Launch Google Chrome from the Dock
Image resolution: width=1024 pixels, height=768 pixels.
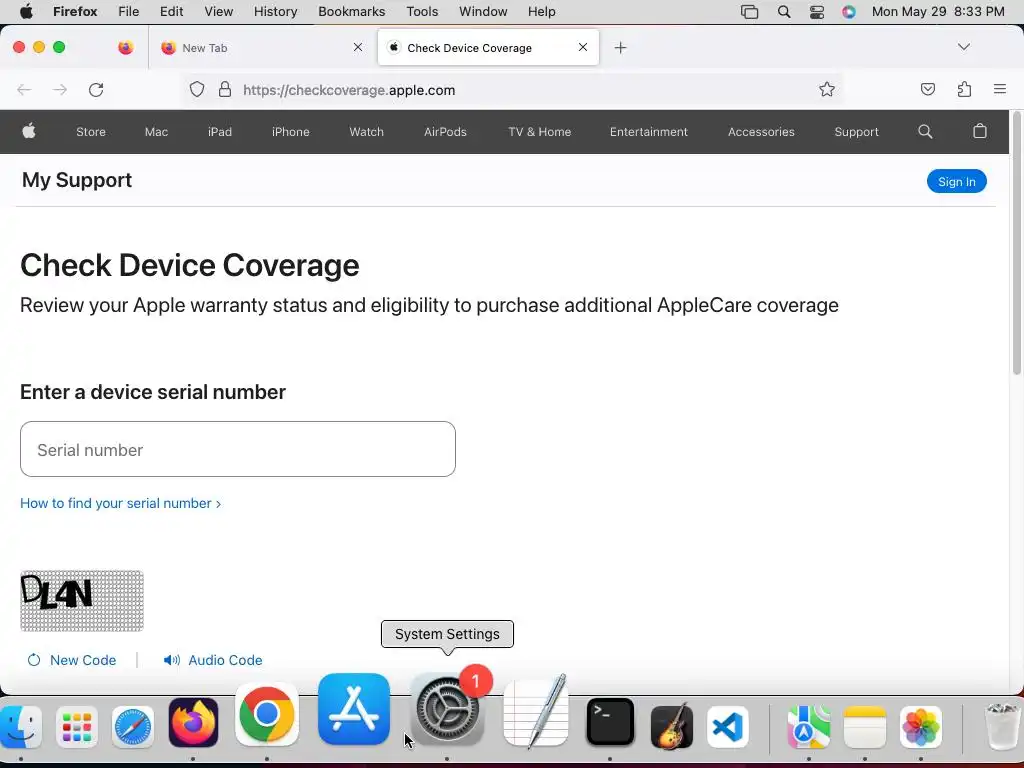(x=266, y=714)
